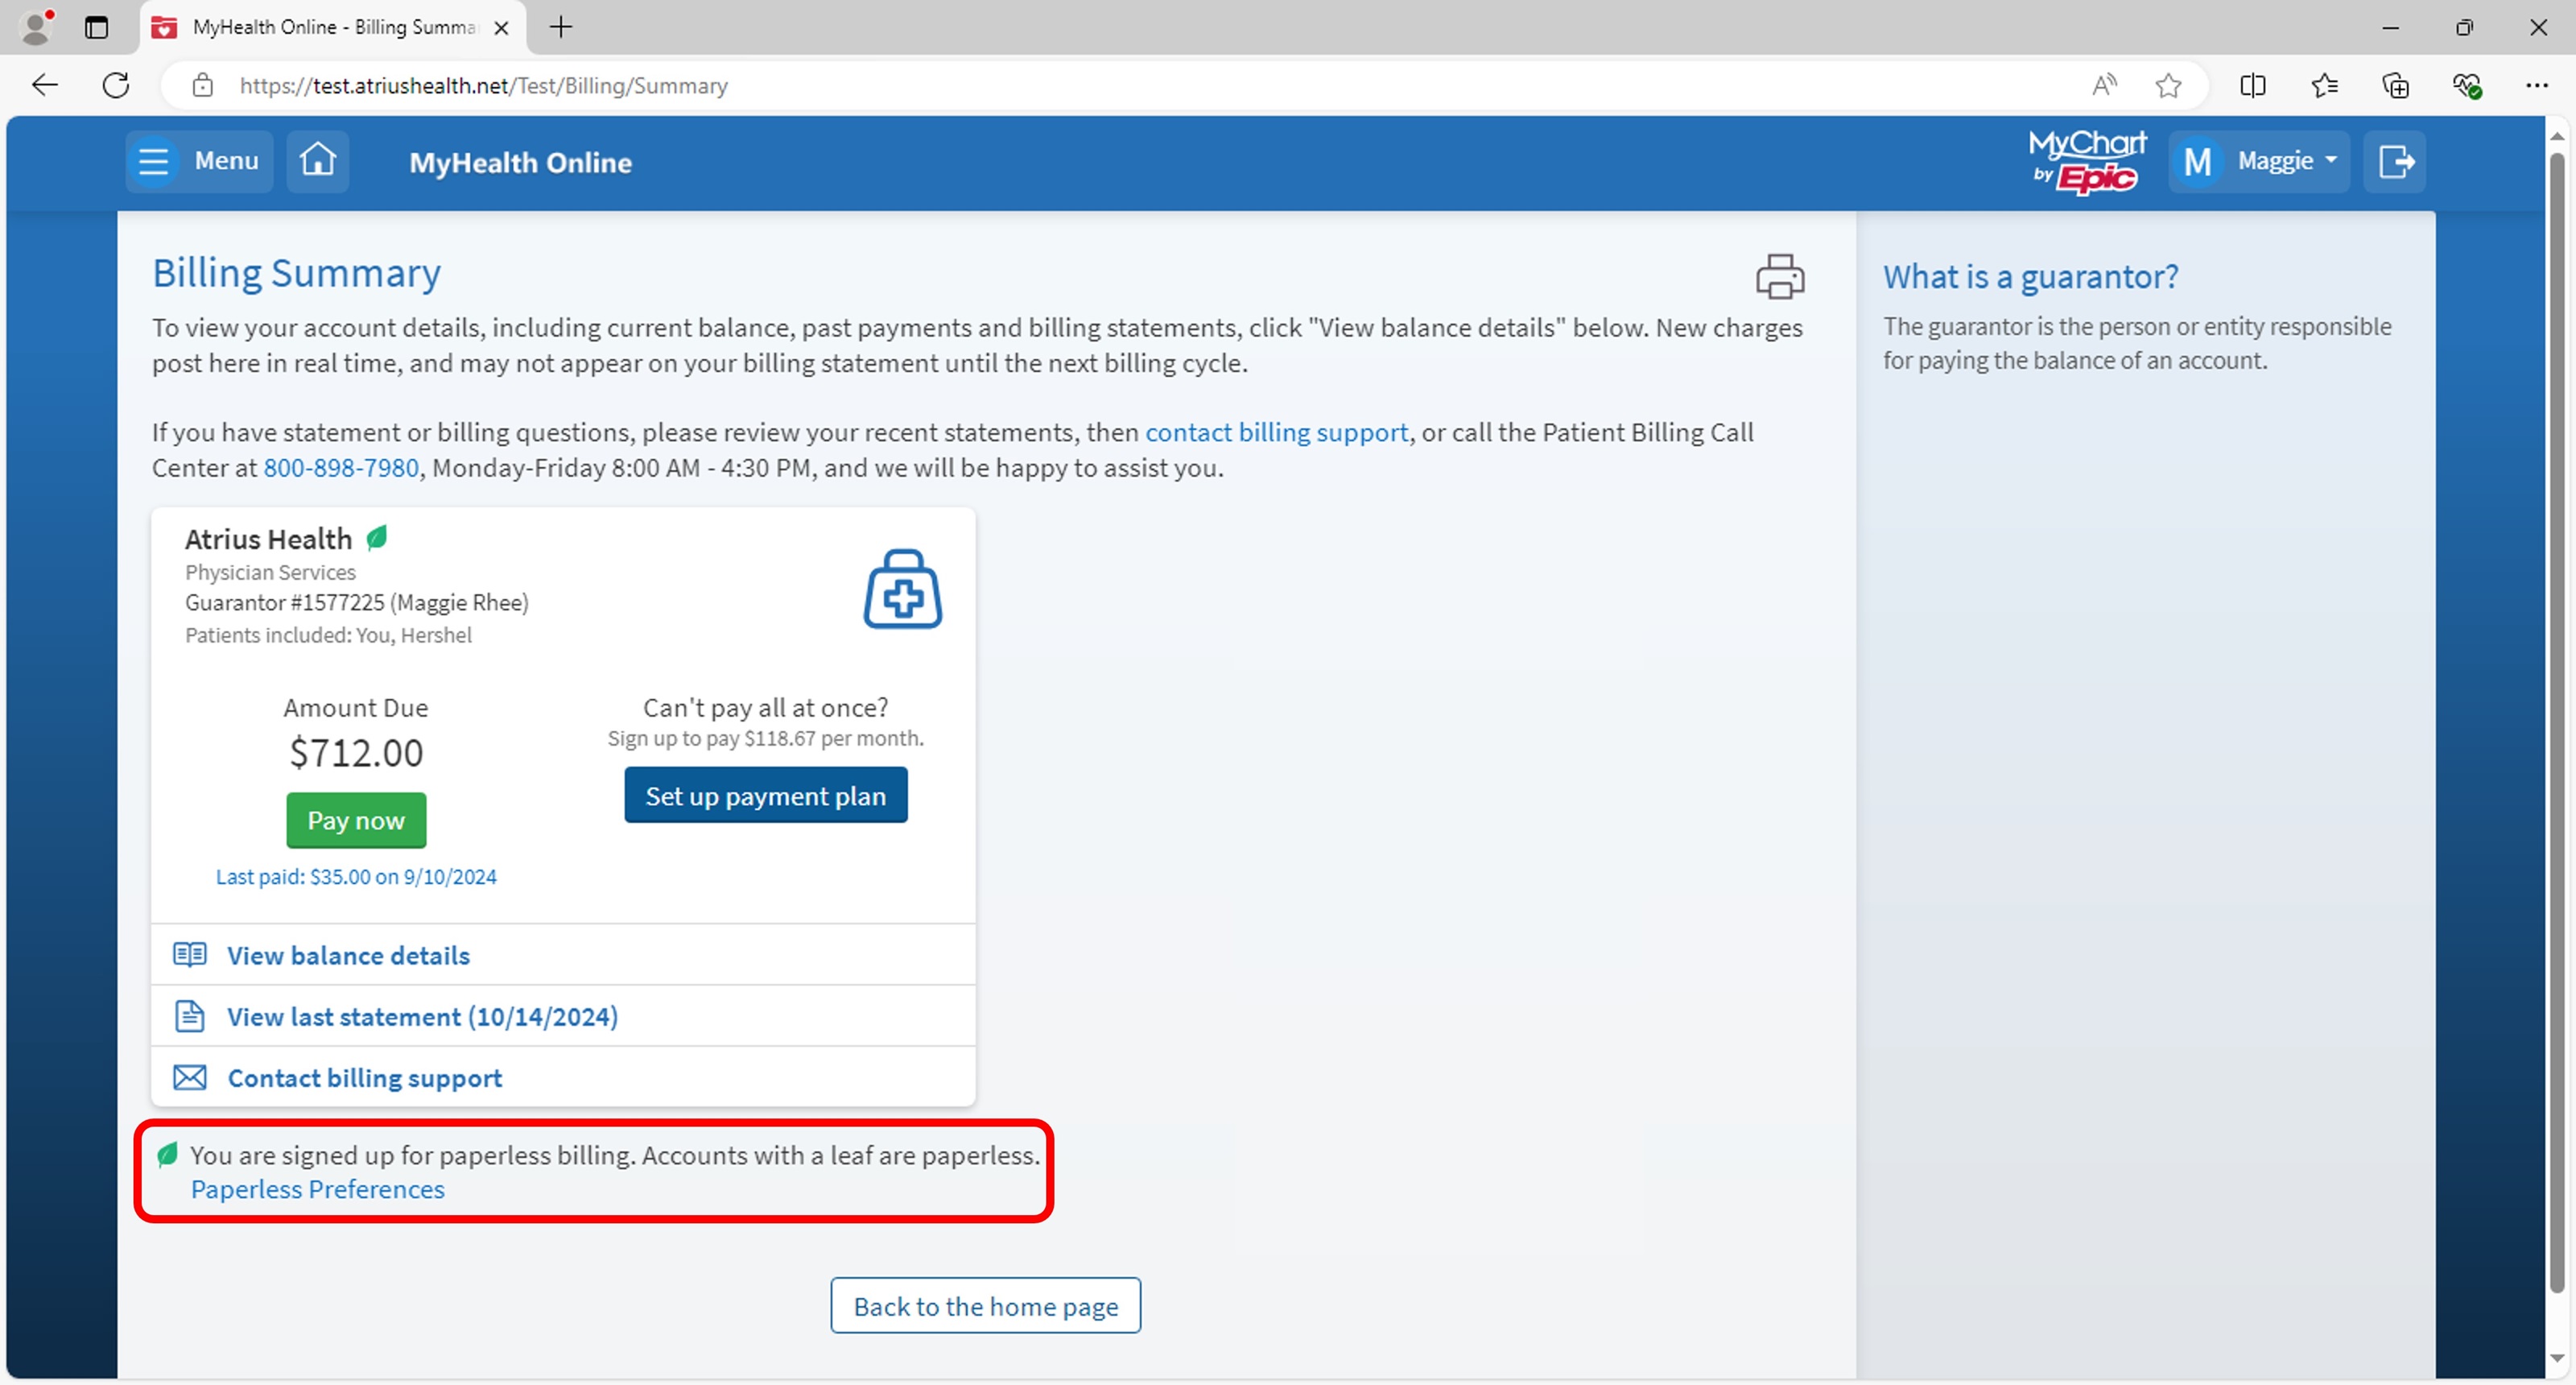Viewport: 2576px width, 1385px height.
Task: Open the home page via house icon
Action: [x=317, y=160]
